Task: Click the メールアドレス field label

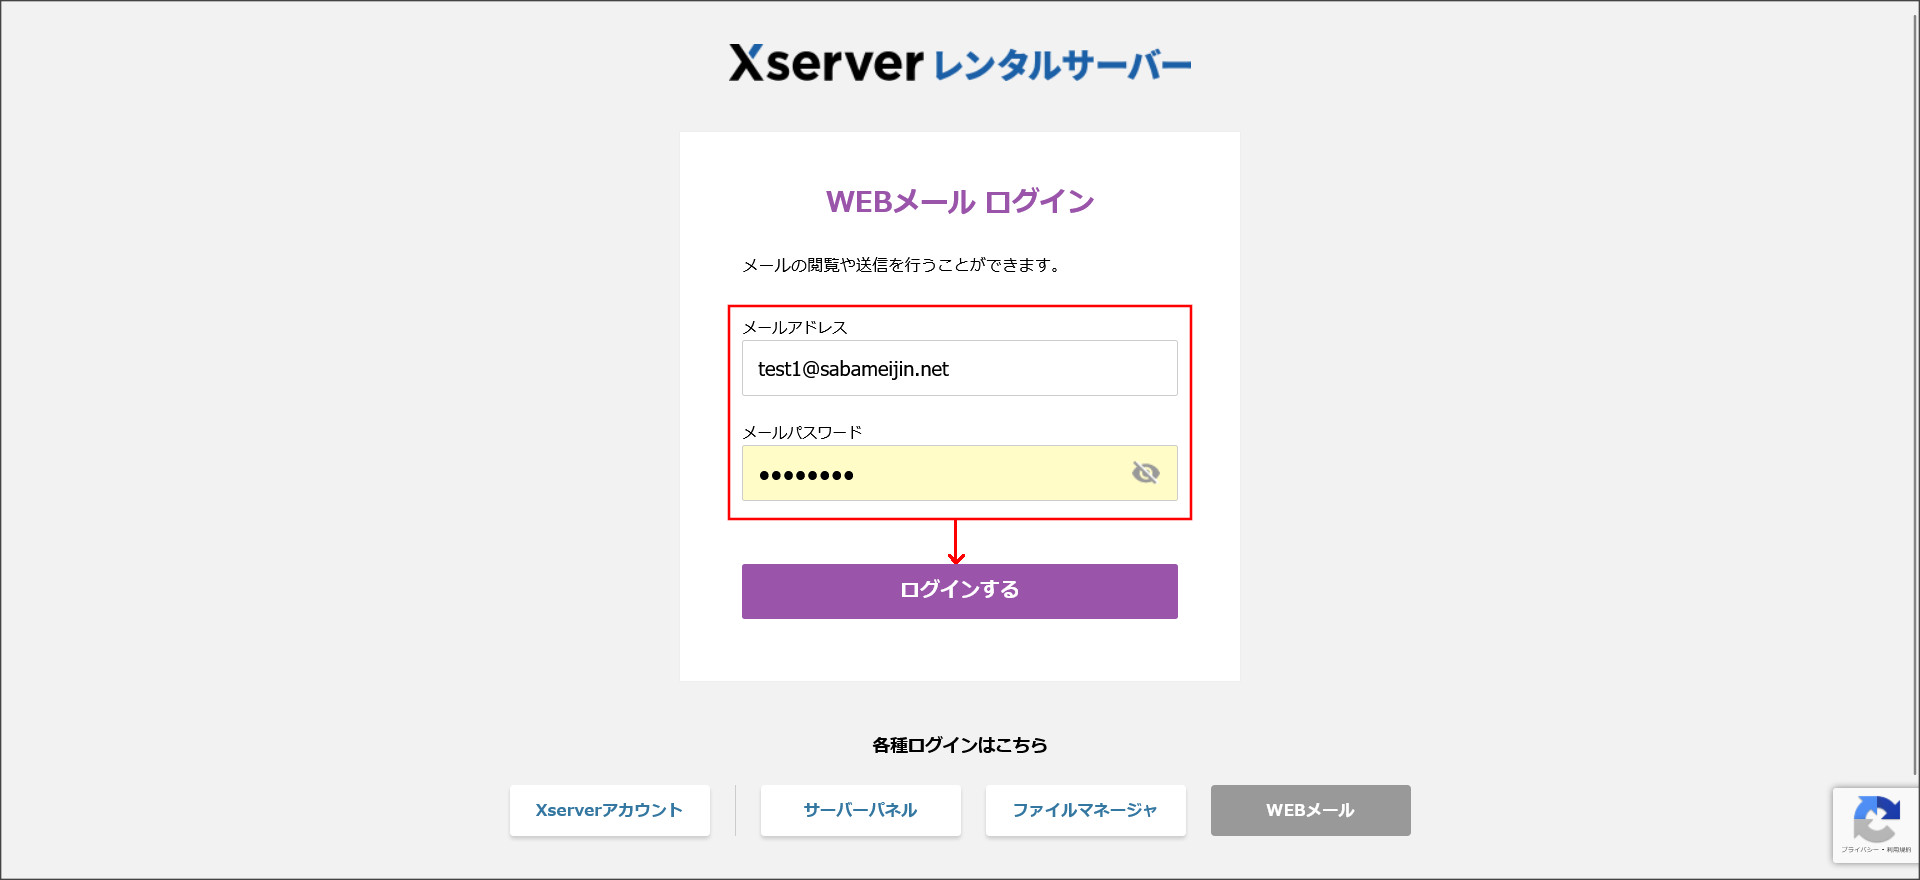Action: coord(794,327)
